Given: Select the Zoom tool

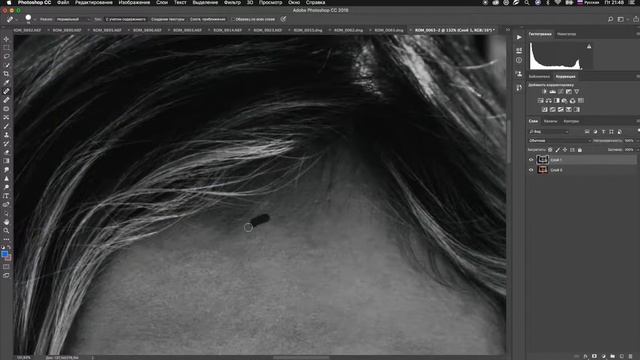Looking at the screenshot, I should 6,231.
